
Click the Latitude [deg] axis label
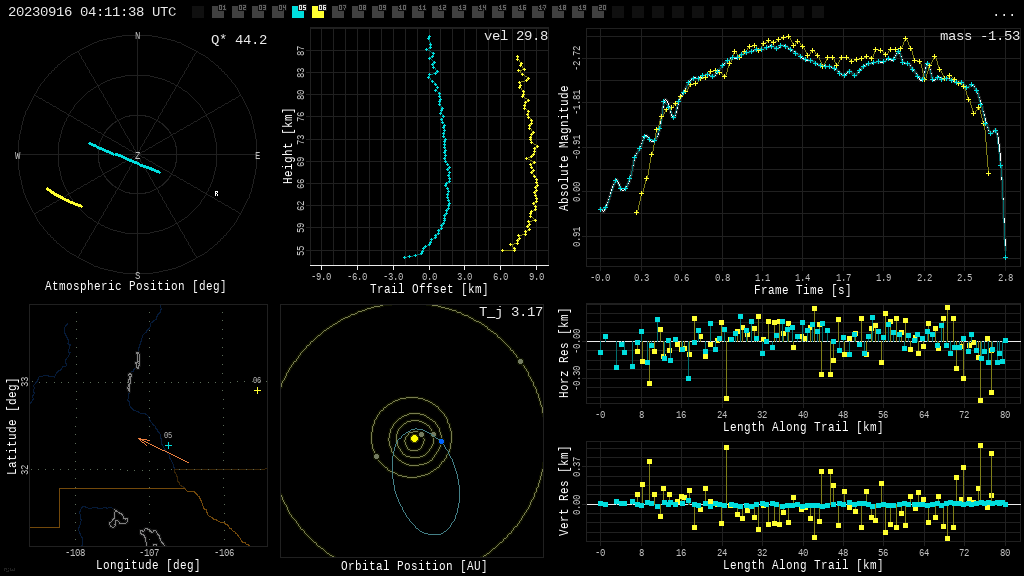(x=11, y=426)
